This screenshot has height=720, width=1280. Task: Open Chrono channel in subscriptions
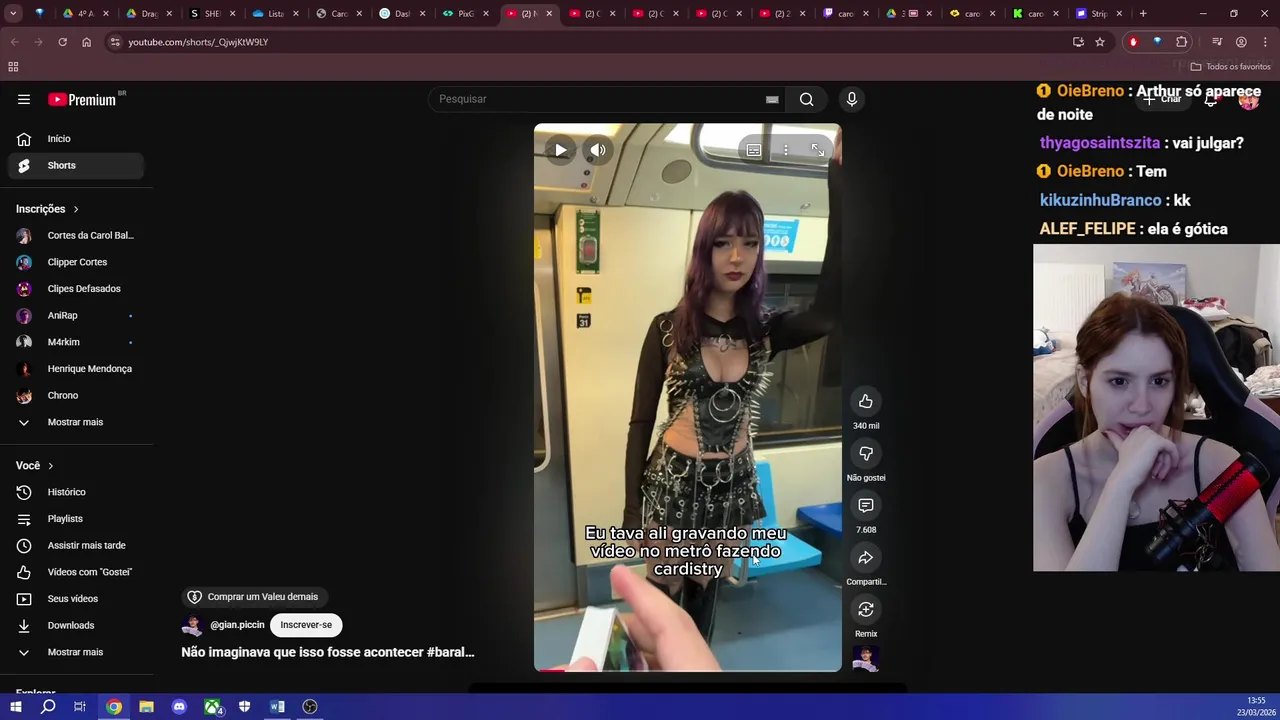(x=76, y=395)
